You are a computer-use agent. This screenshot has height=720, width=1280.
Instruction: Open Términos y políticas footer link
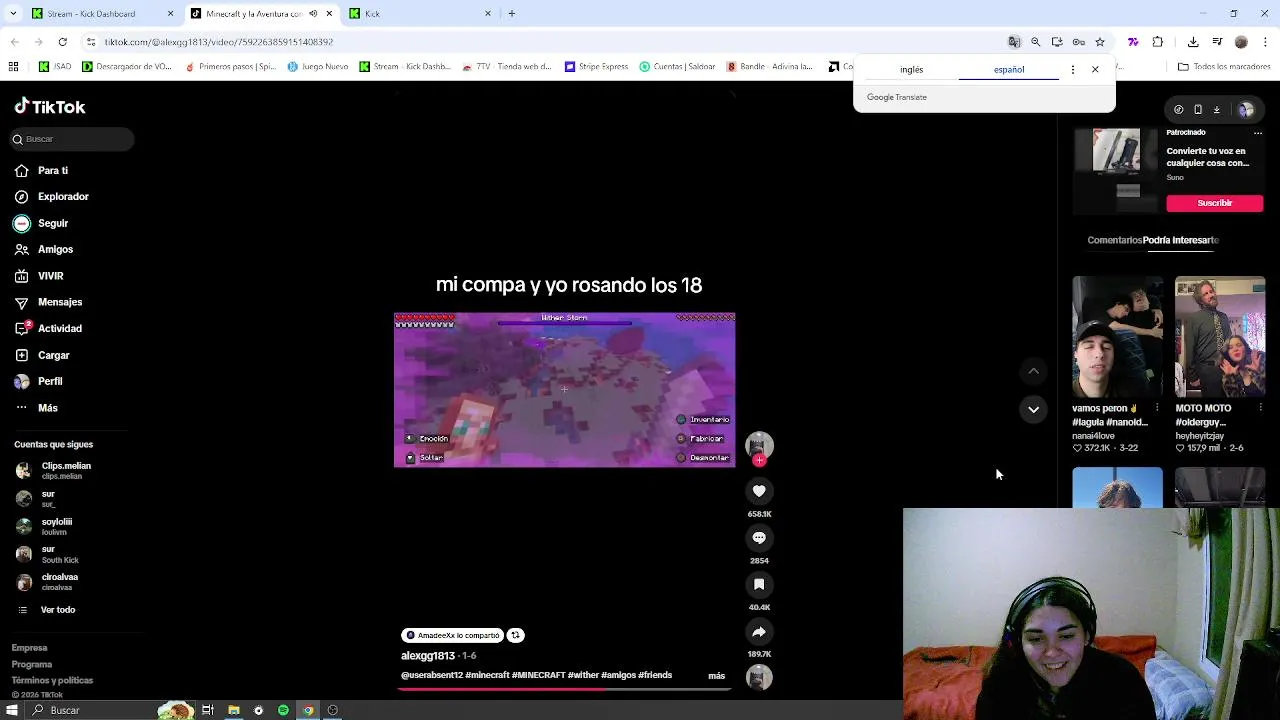pos(52,680)
